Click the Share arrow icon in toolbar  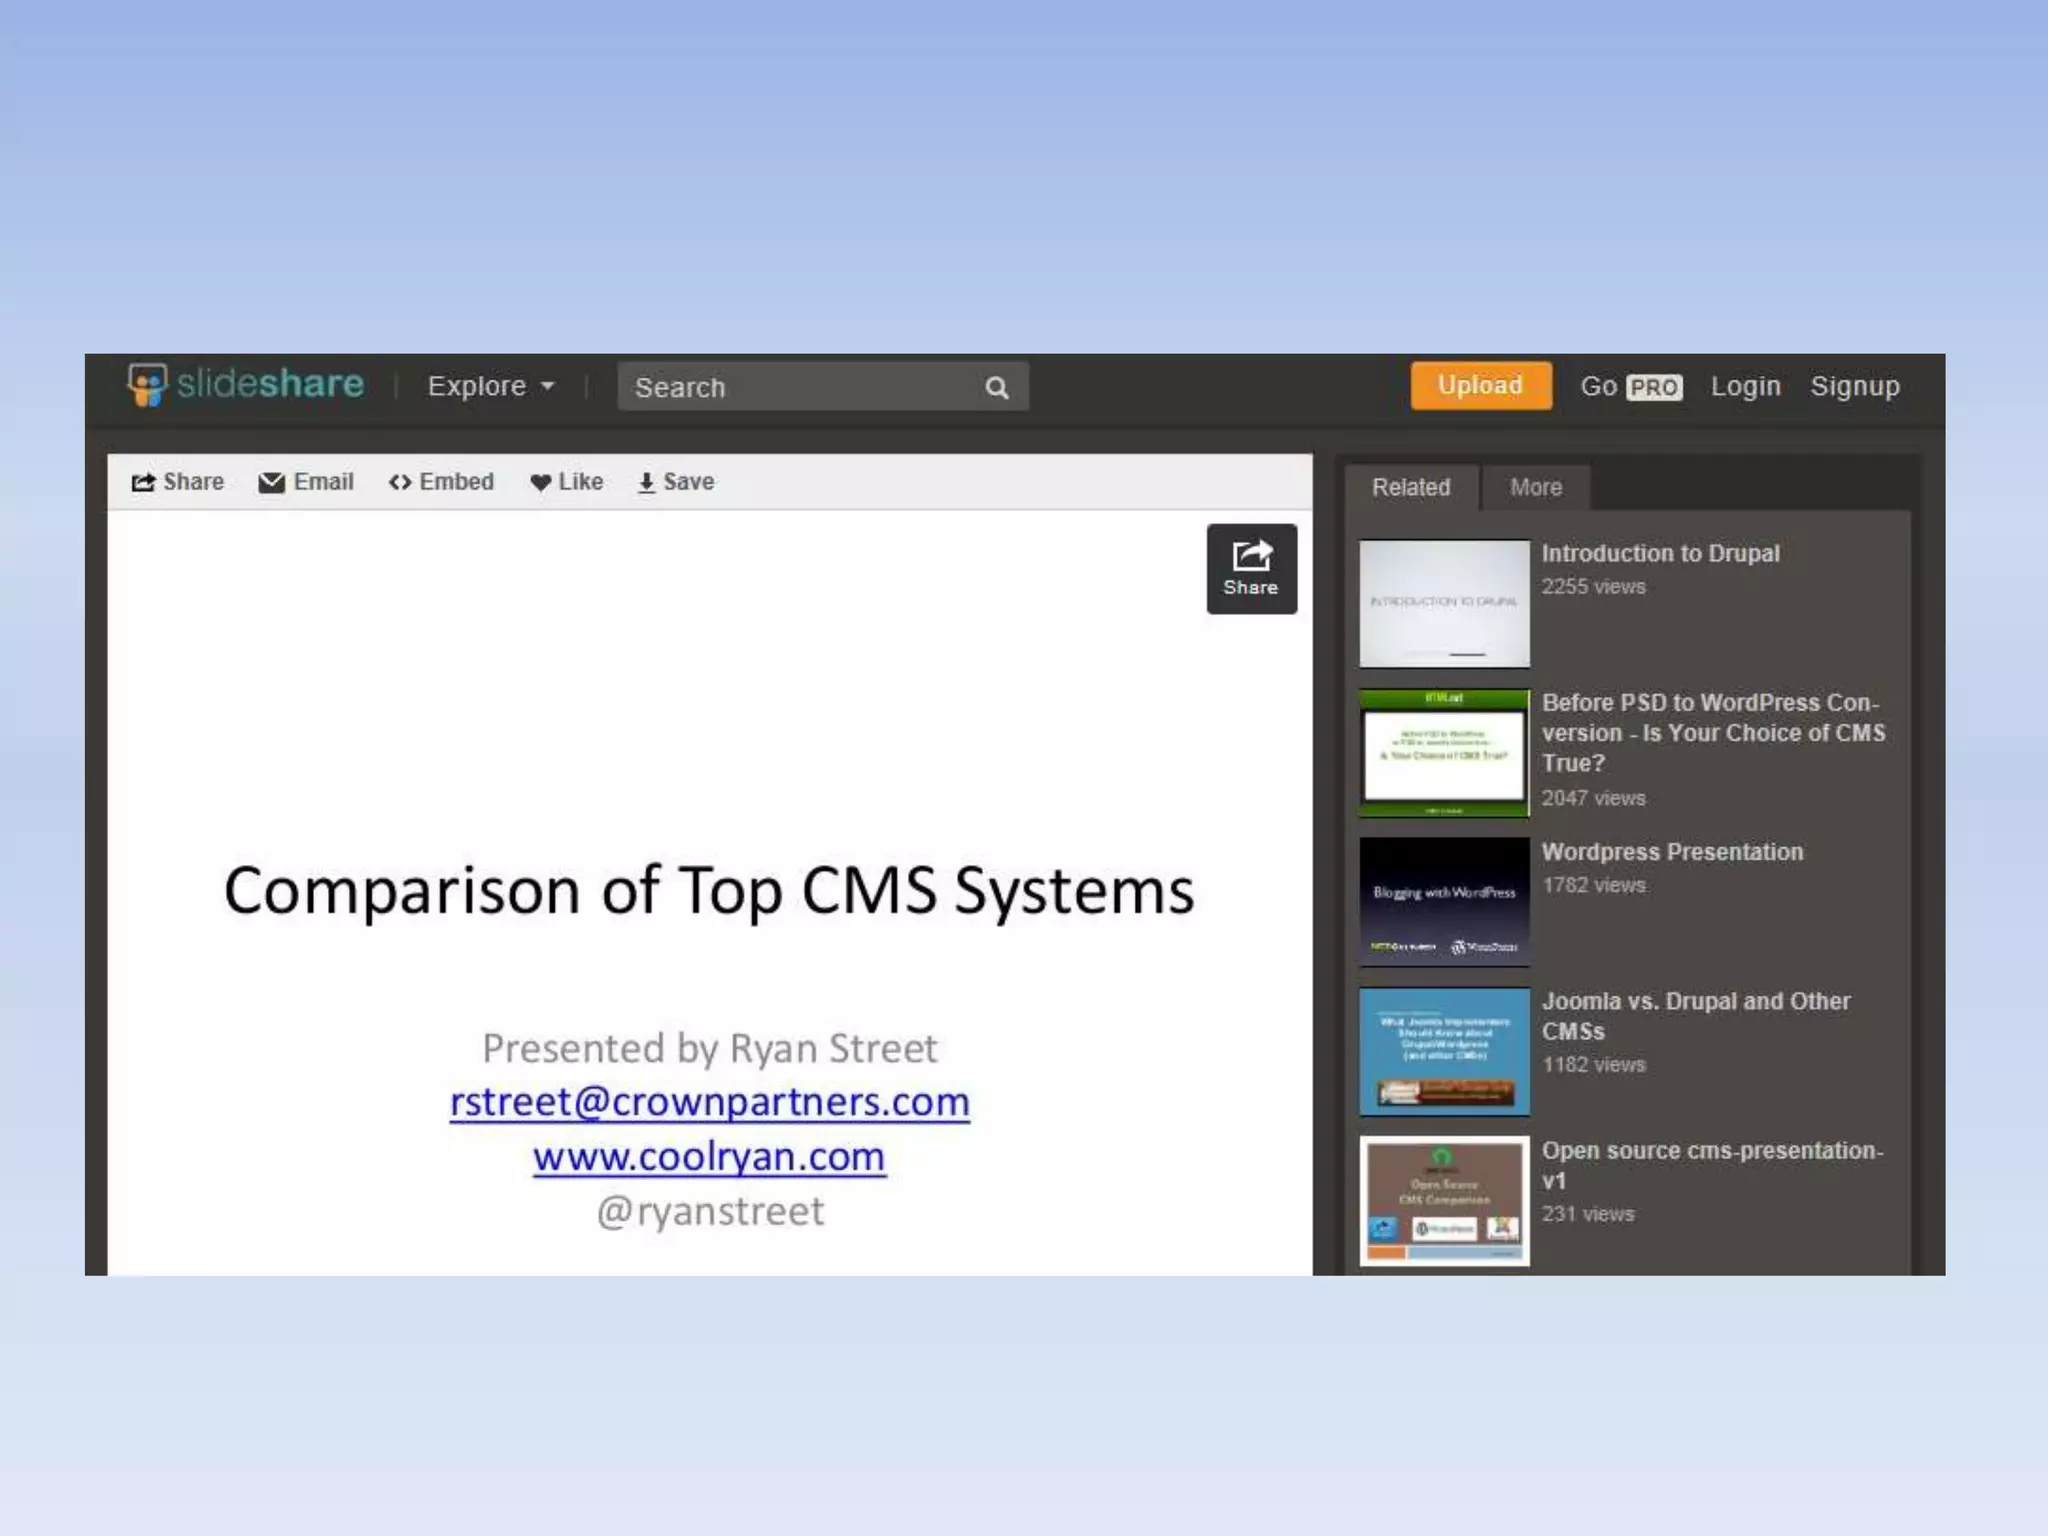[x=143, y=483]
